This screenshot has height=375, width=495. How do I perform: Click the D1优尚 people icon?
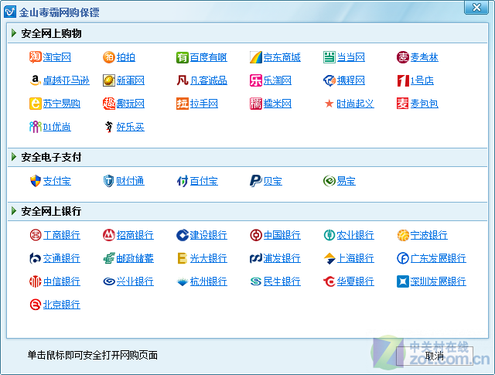coord(35,127)
